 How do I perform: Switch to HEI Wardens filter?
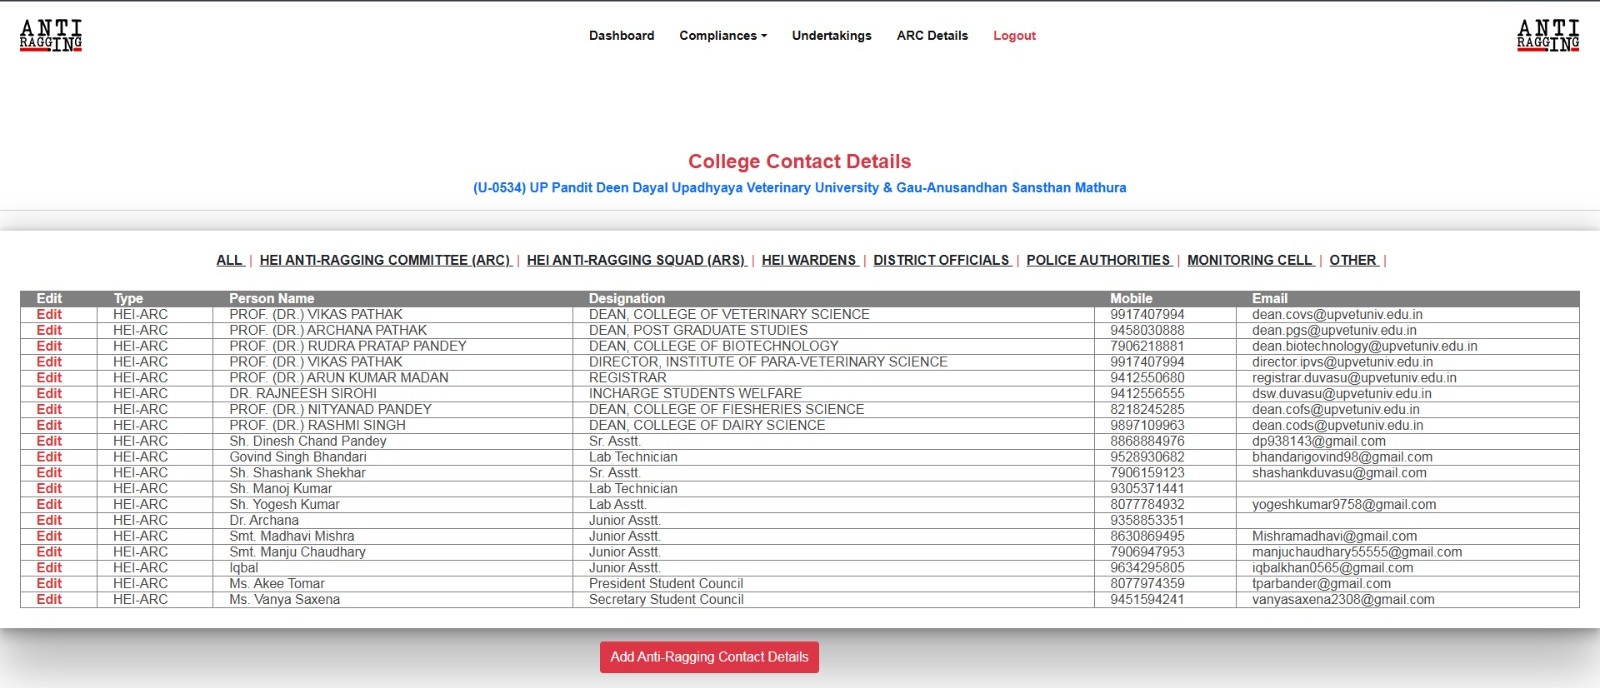click(x=809, y=260)
